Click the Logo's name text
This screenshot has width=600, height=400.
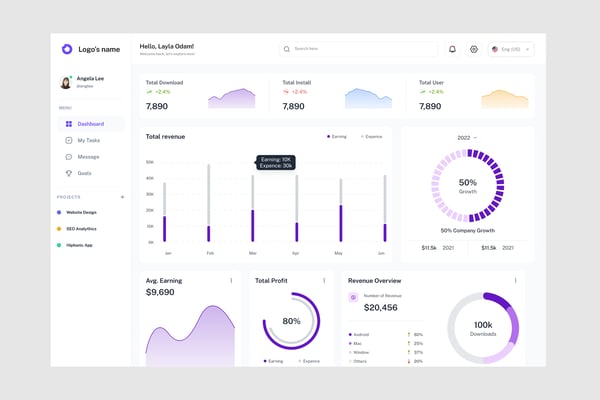pos(99,49)
